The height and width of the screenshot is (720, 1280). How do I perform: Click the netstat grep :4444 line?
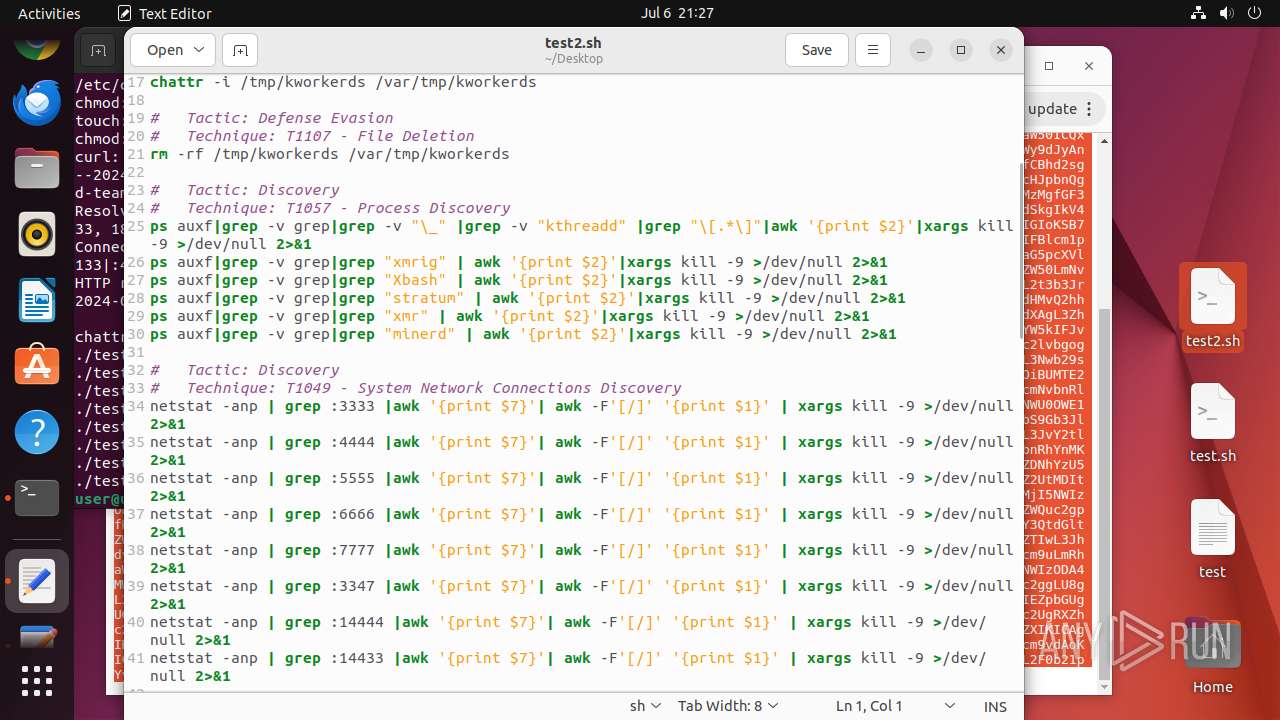point(581,451)
